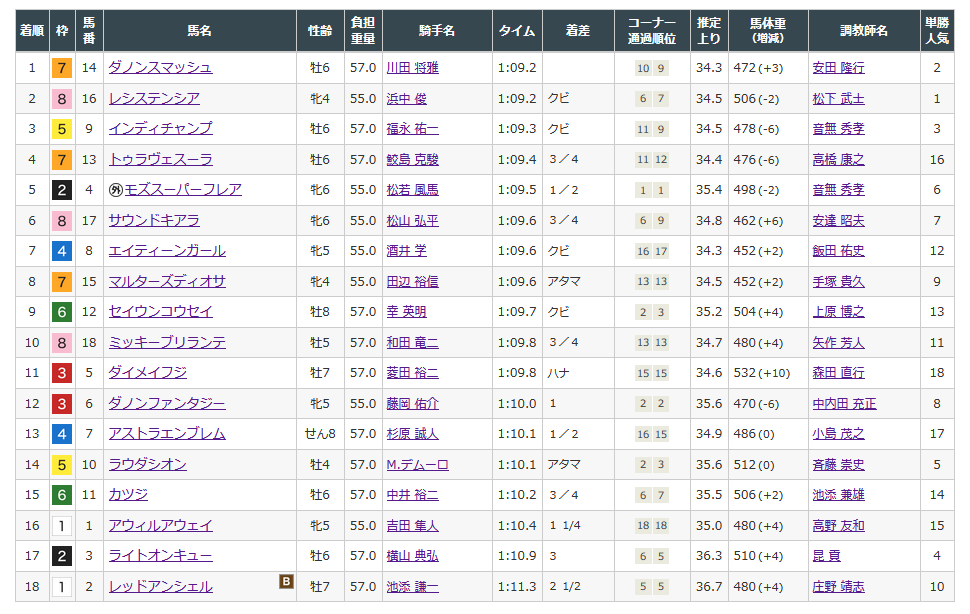Open horse link ミッキーブリランテ
Viewport: 970px width, 614px height.
click(167, 343)
